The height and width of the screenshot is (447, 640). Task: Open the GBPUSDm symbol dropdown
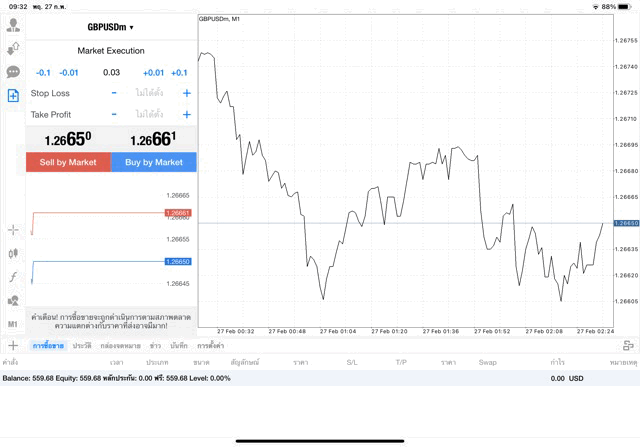coord(110,27)
